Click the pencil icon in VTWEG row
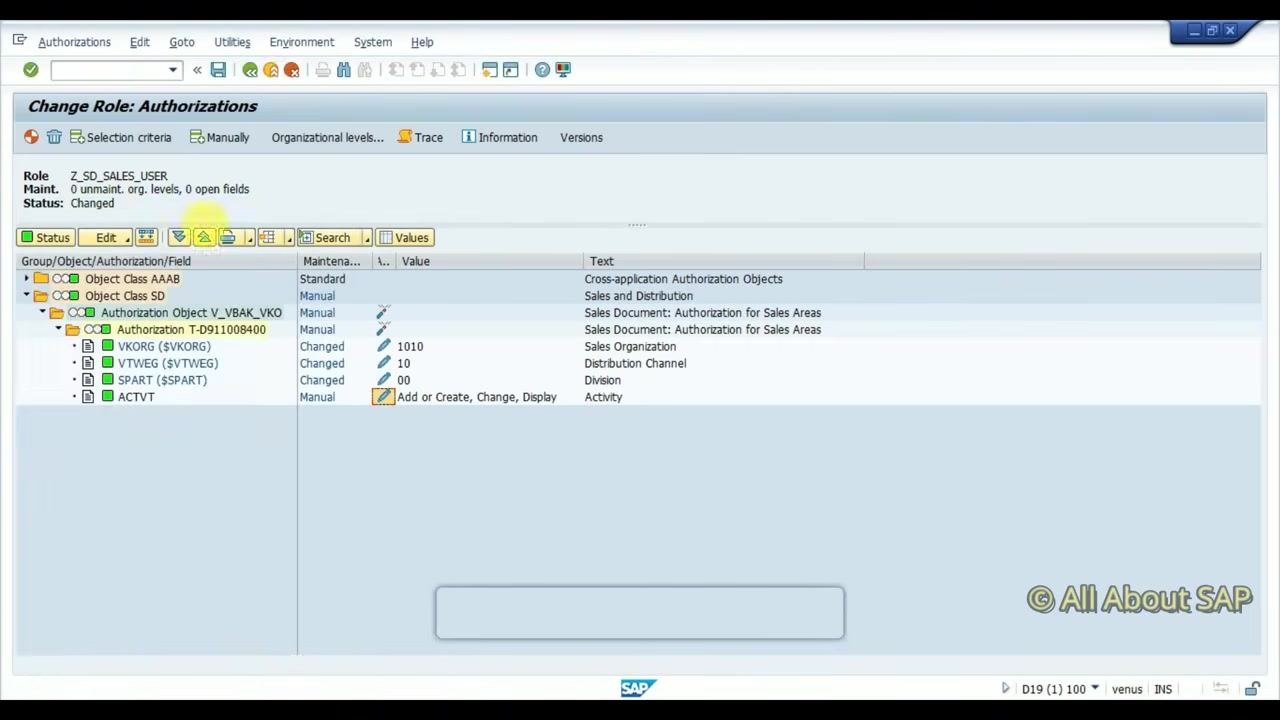The width and height of the screenshot is (1280, 720). [x=383, y=363]
